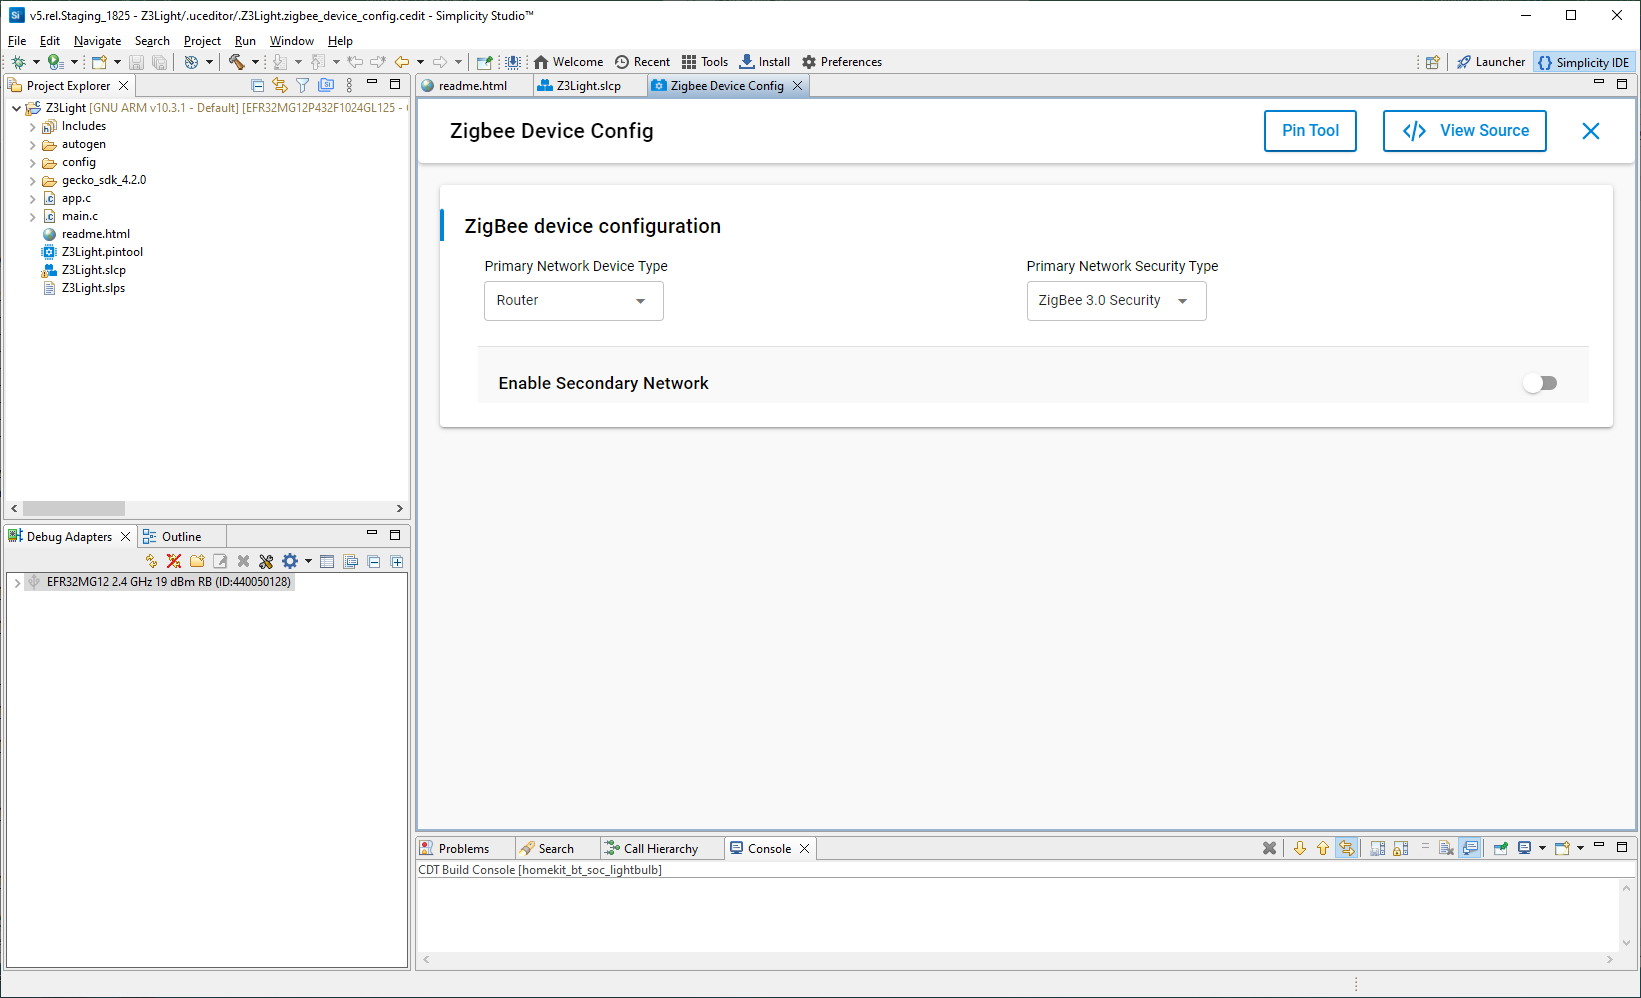Click the hammer Build icon in toolbar
The height and width of the screenshot is (998, 1641).
(236, 62)
